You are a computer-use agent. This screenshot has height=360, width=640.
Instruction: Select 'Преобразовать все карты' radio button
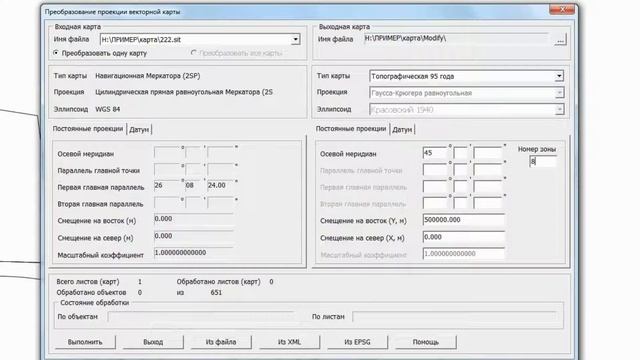(194, 53)
